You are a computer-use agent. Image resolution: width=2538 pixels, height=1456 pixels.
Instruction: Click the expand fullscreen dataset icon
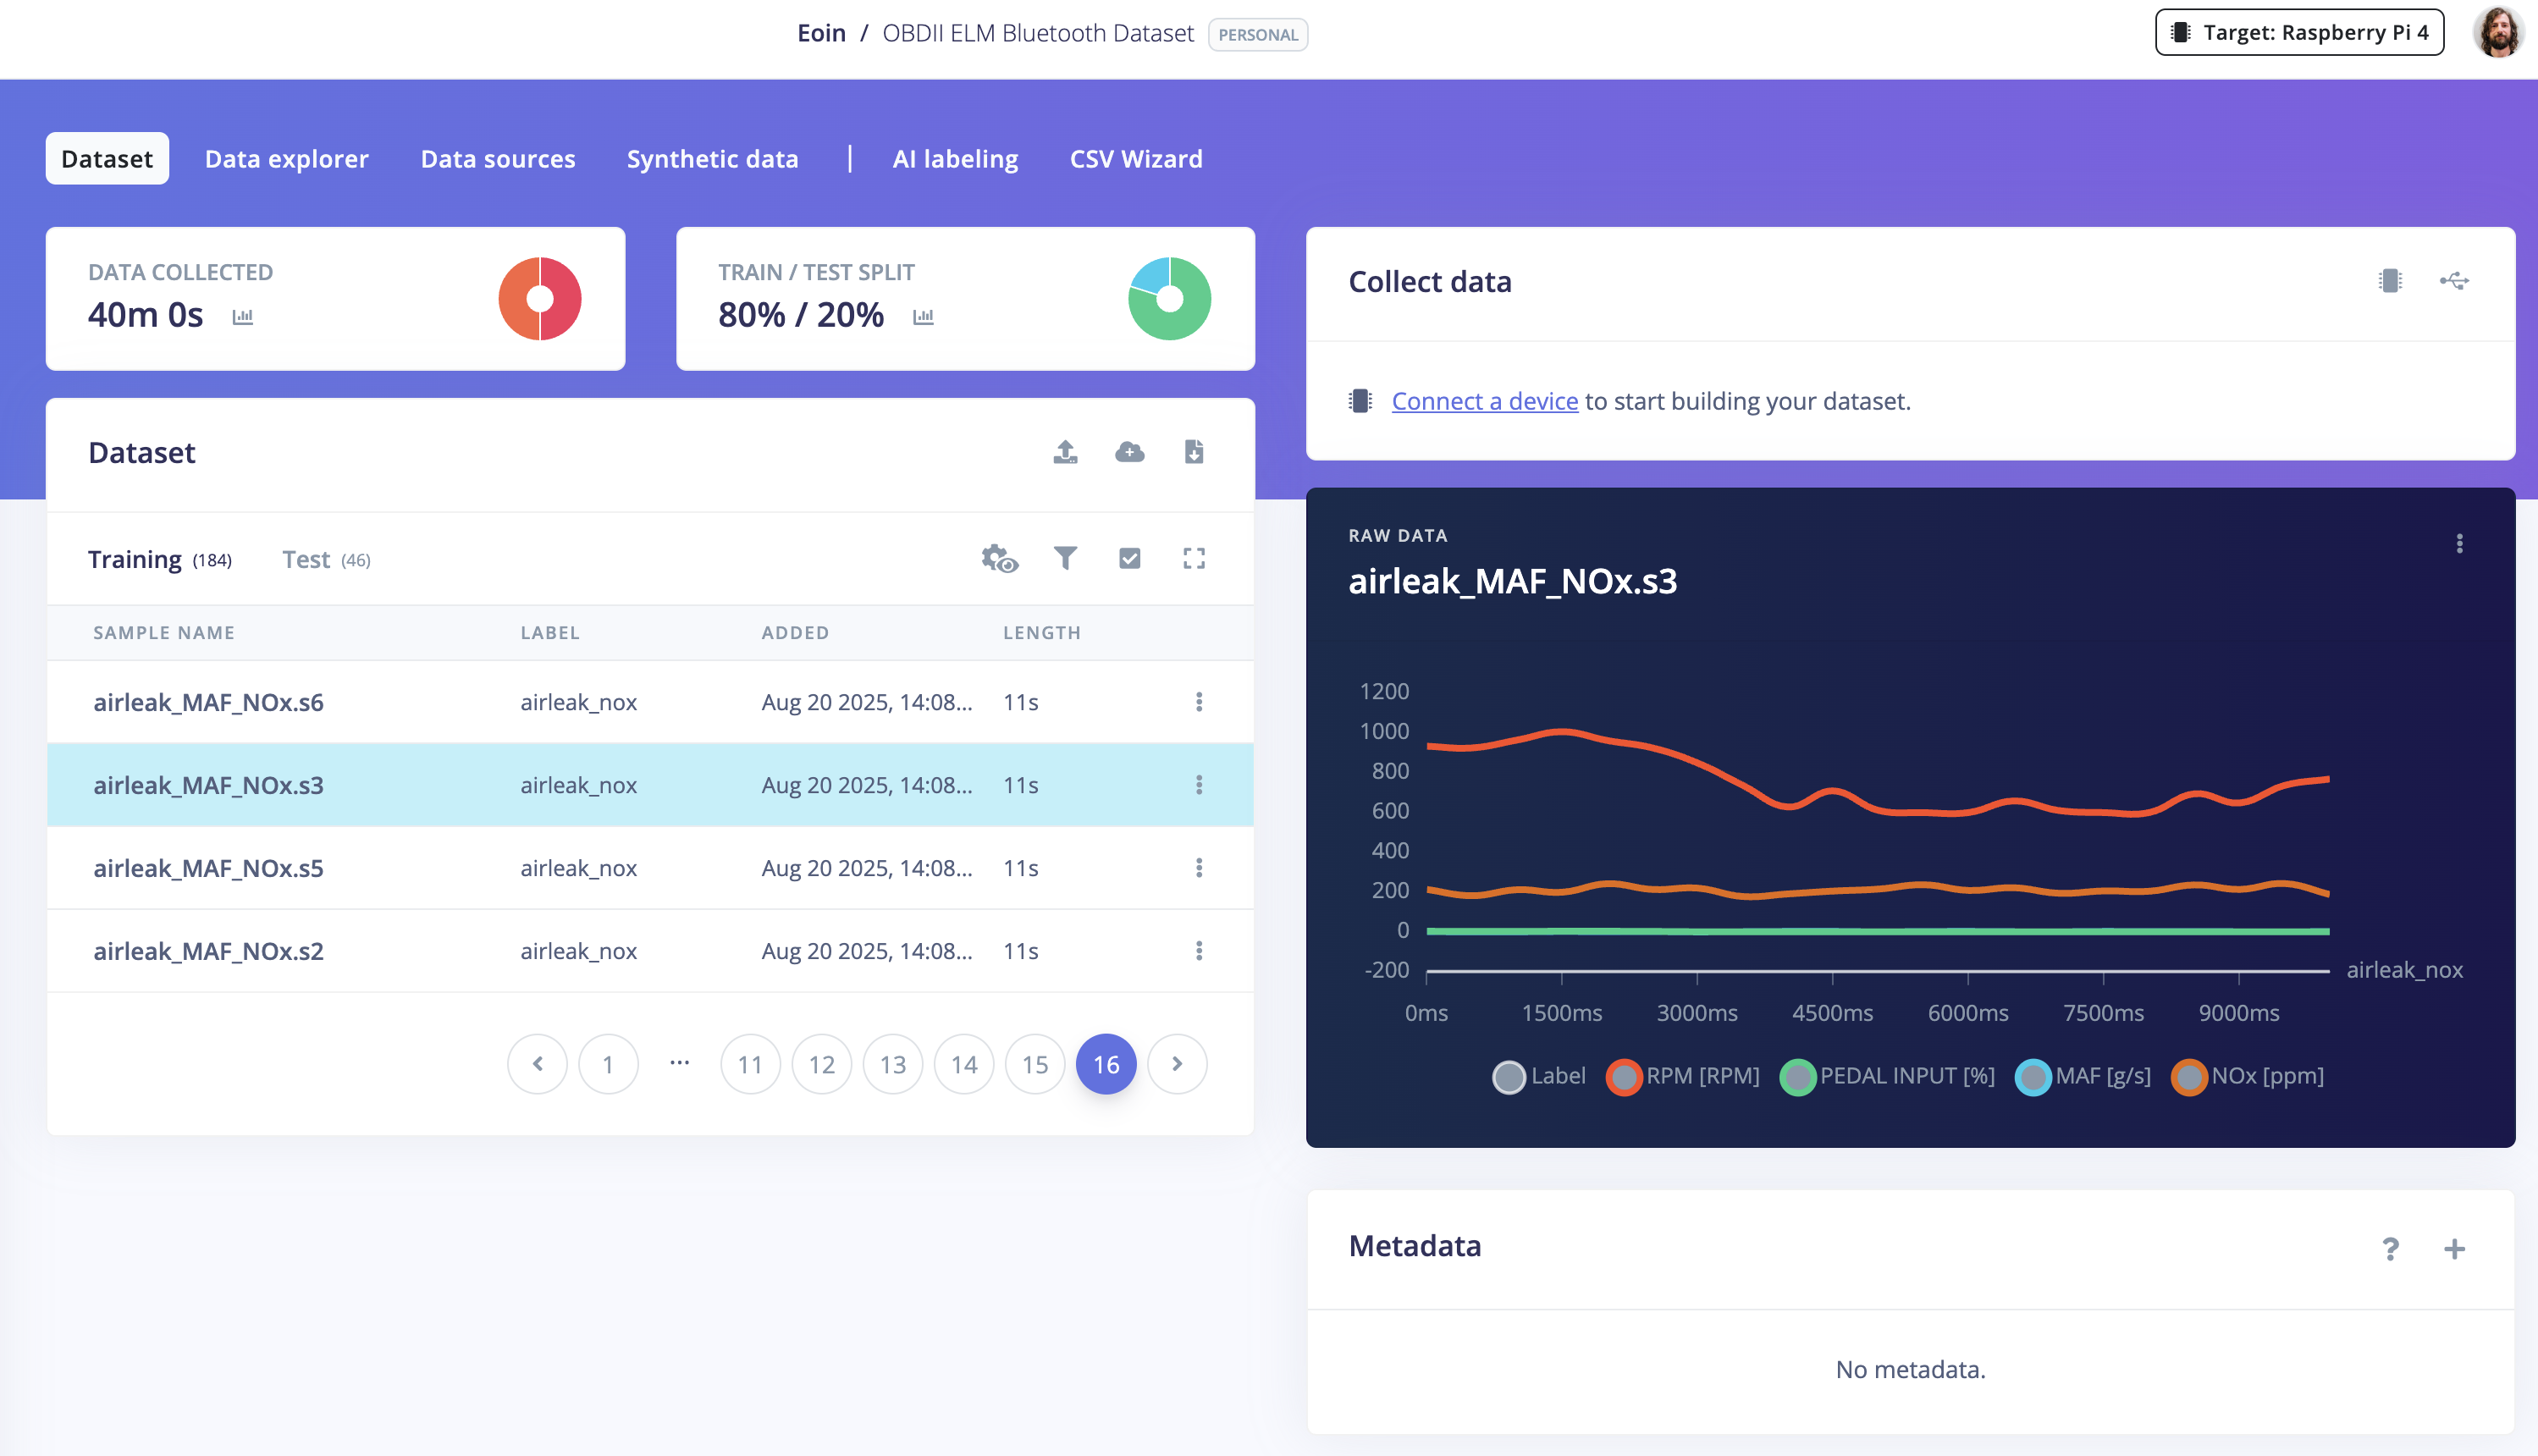(1193, 558)
